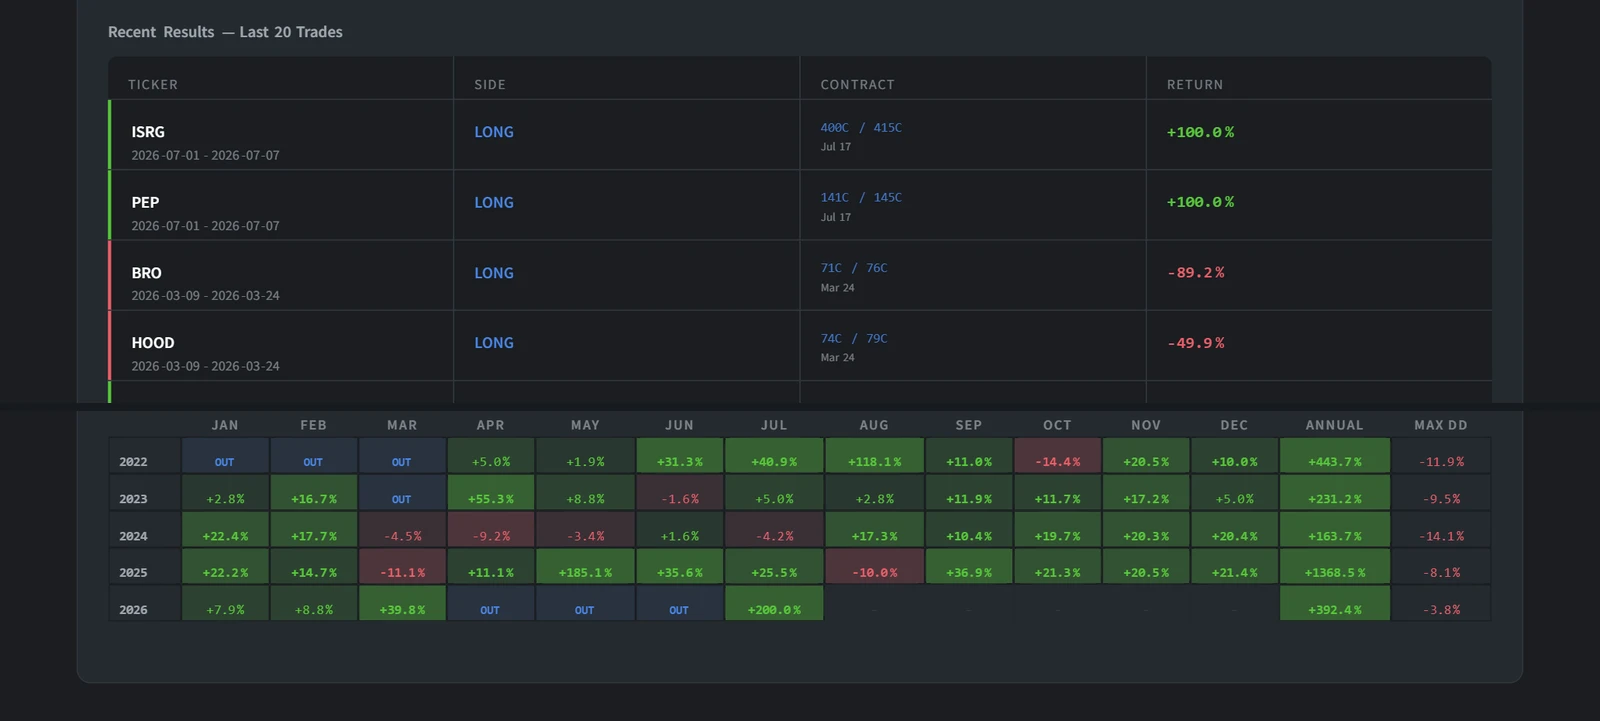Viewport: 1600px width, 721px height.
Task: Click the 2025 AUG -10.0% cell
Action: pyautogui.click(x=874, y=567)
